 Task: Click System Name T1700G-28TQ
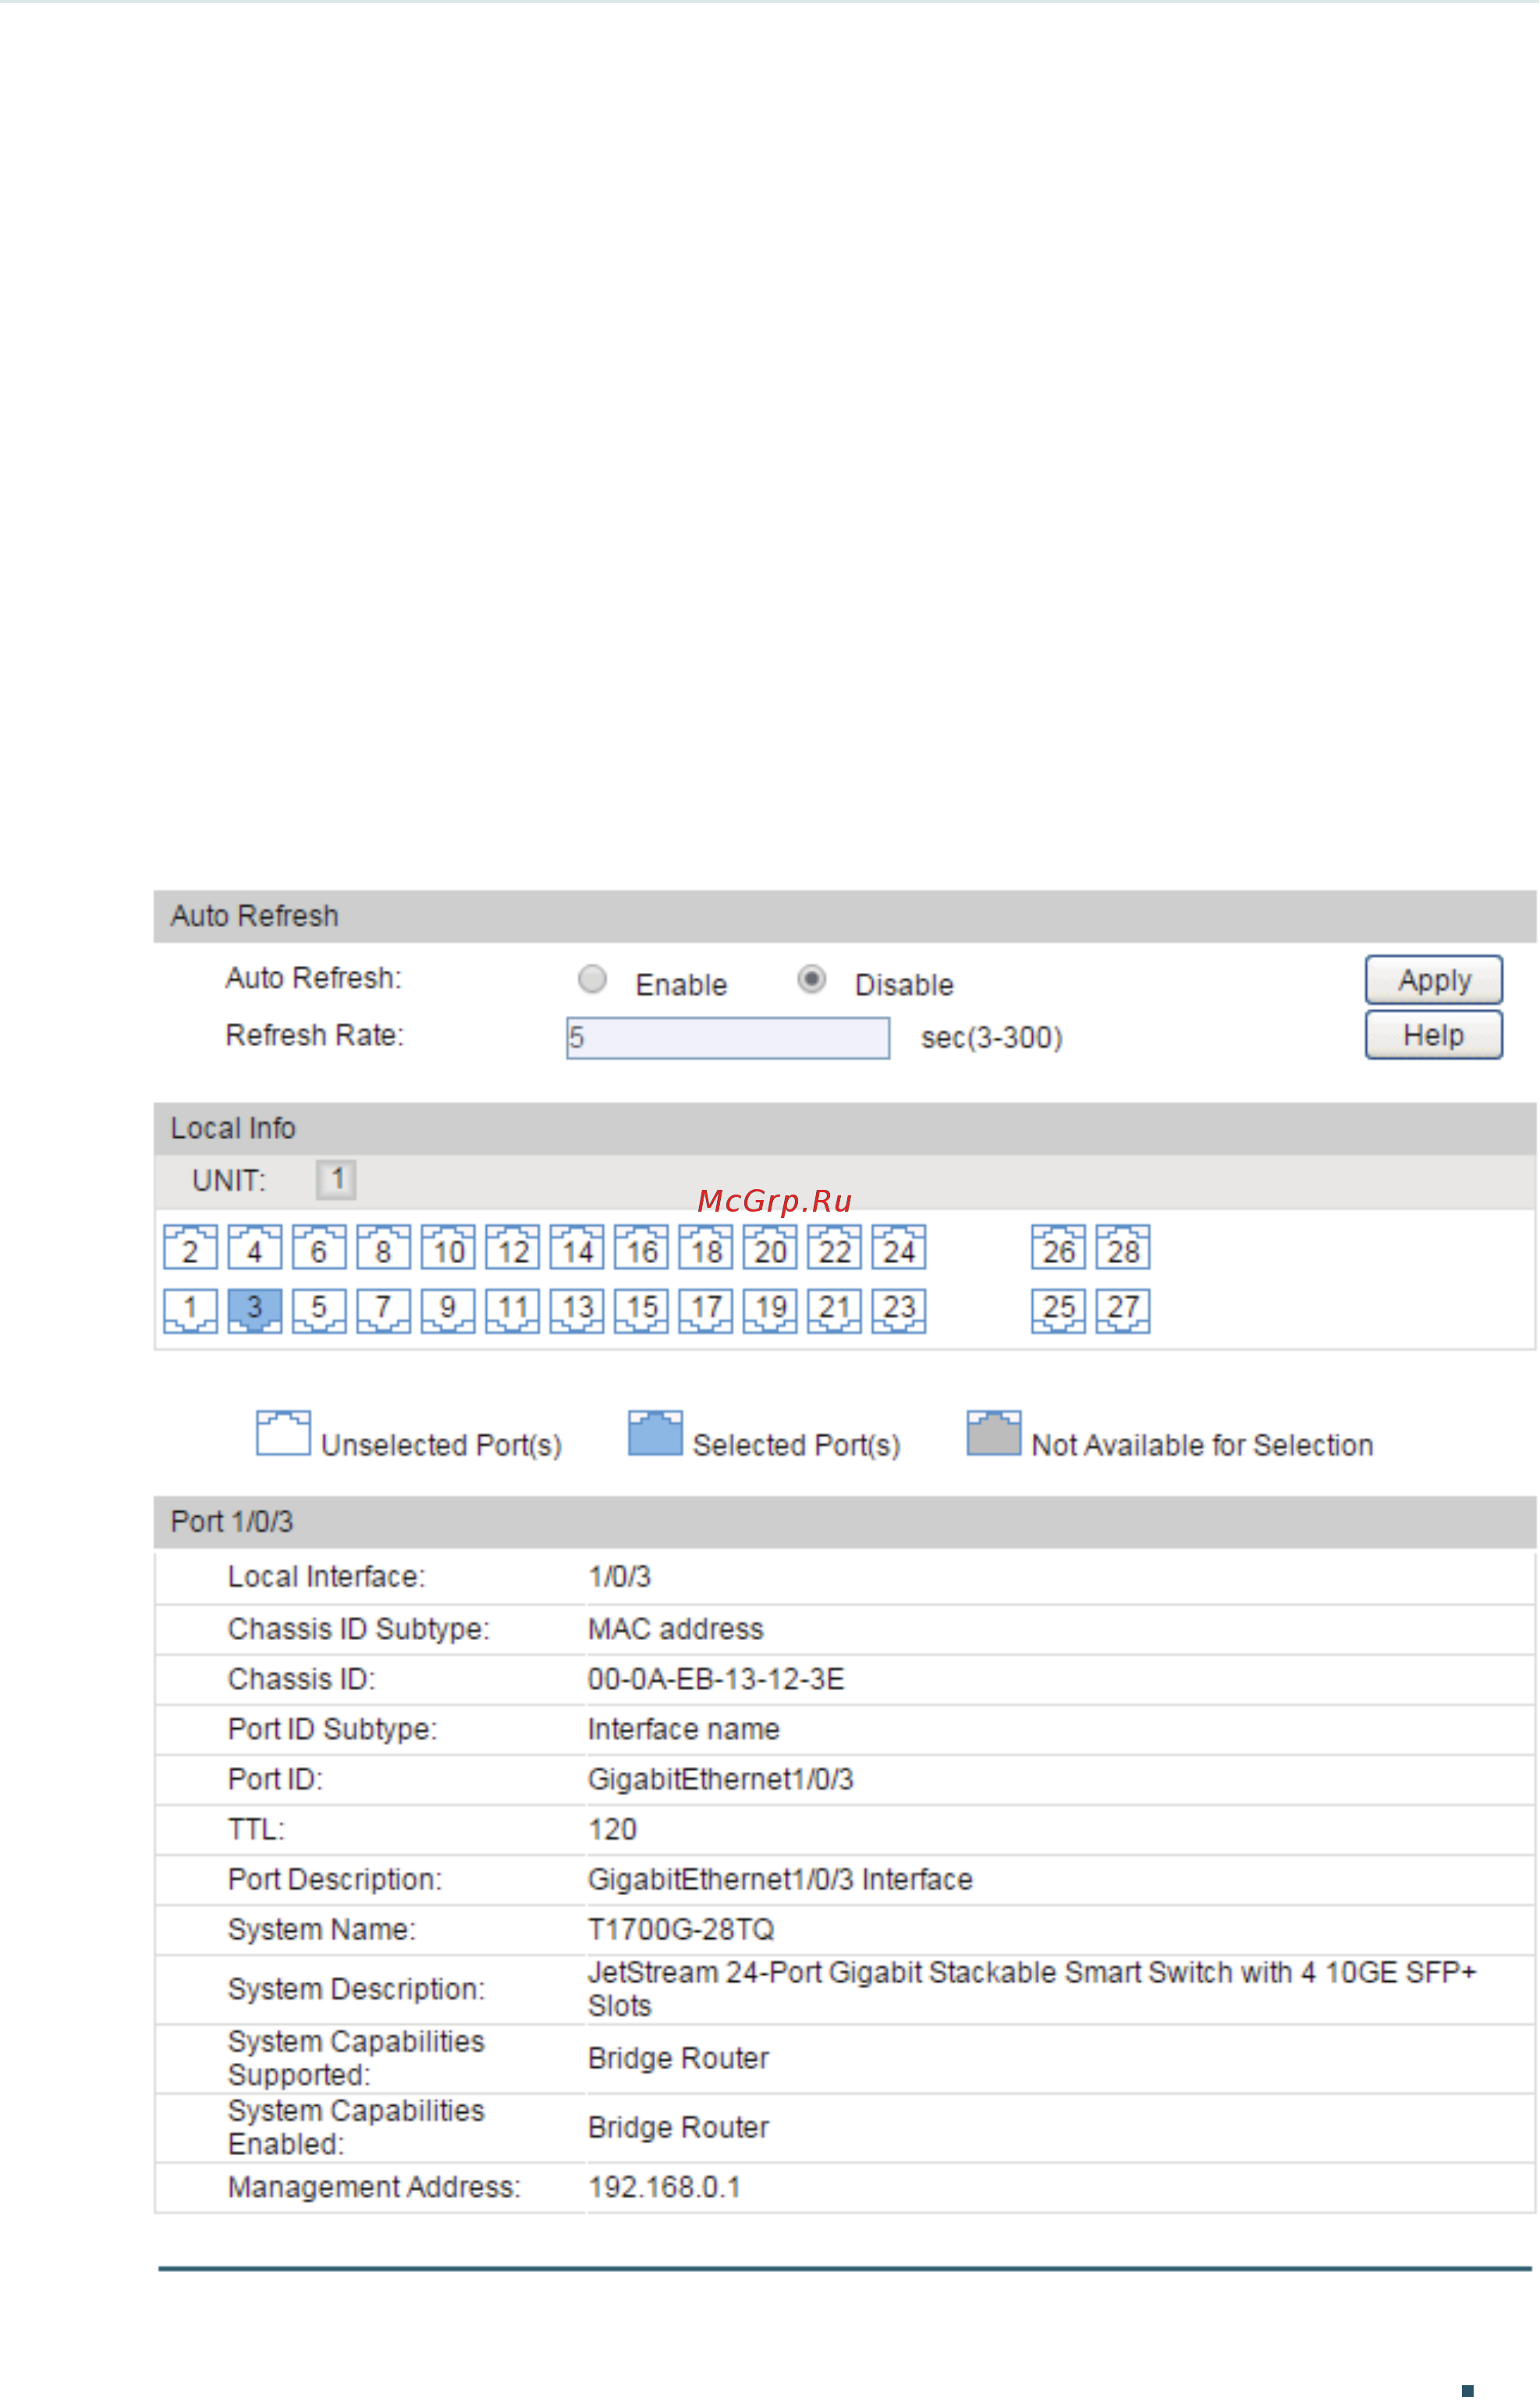(681, 1930)
